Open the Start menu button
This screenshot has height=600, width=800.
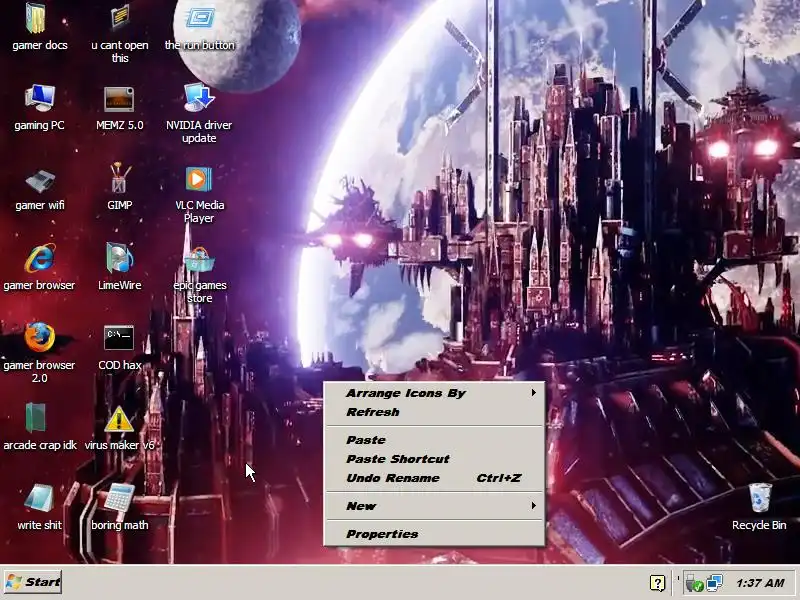[33, 582]
